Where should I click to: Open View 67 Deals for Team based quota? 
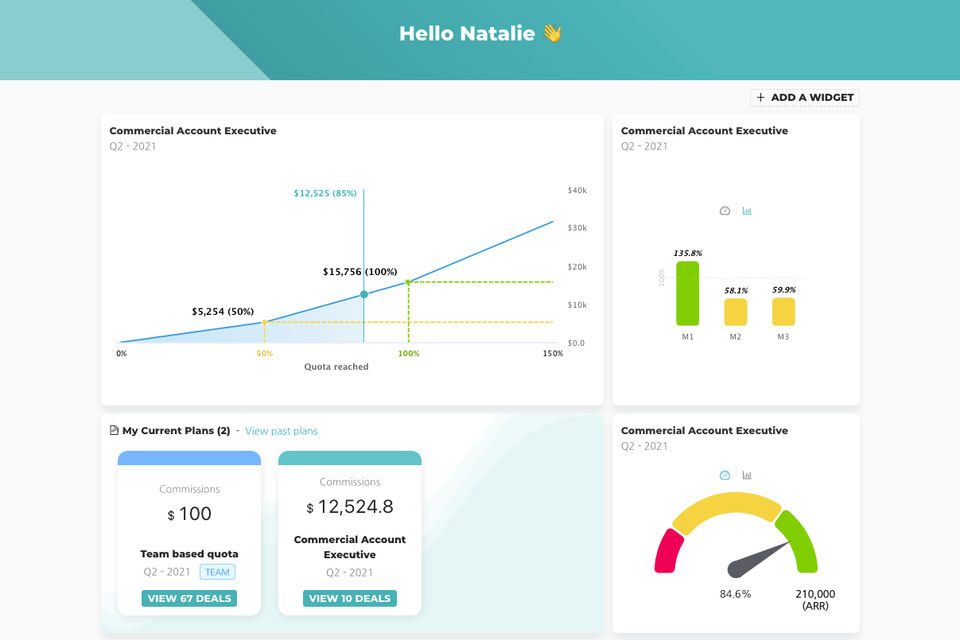[x=189, y=598]
